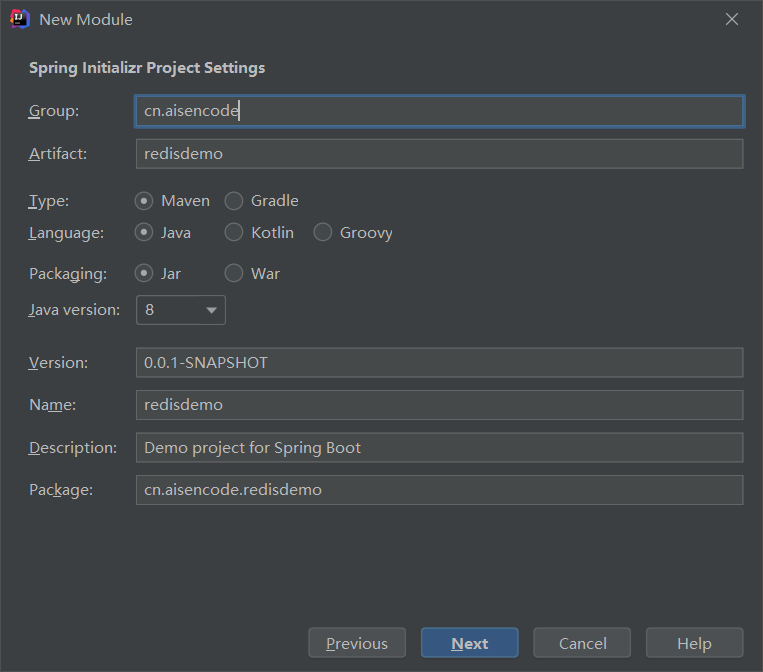Go back with the Previous button
Screen dimensions: 763x672
click(x=357, y=643)
